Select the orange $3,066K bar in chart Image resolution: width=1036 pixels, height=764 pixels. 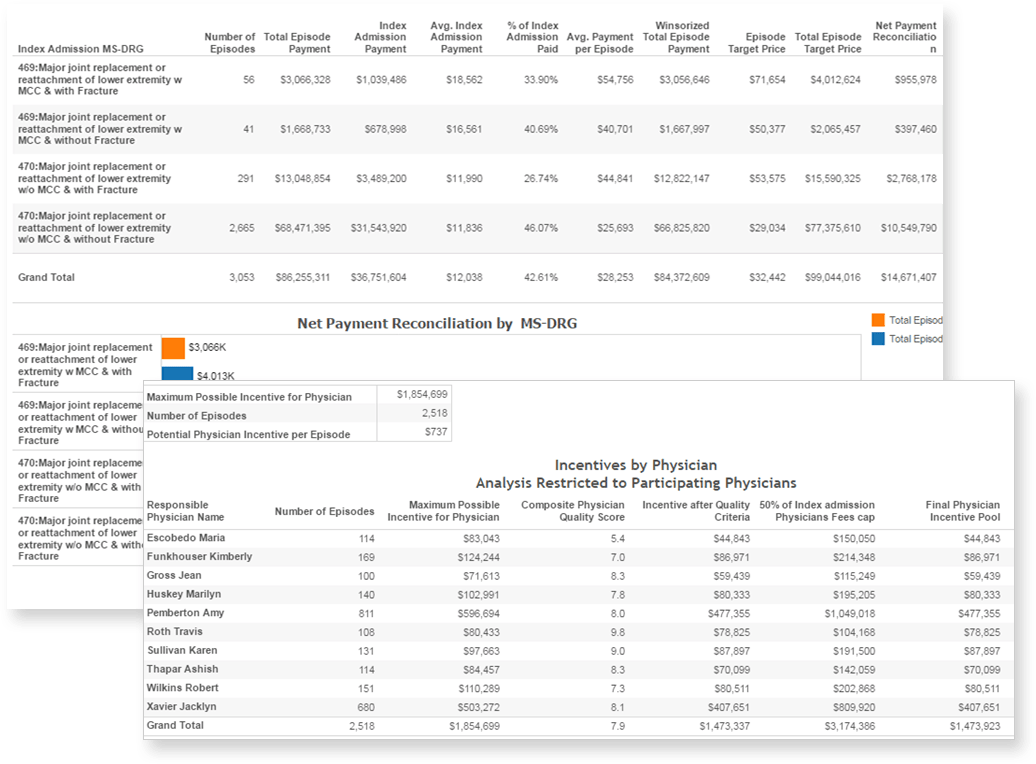[x=173, y=348]
